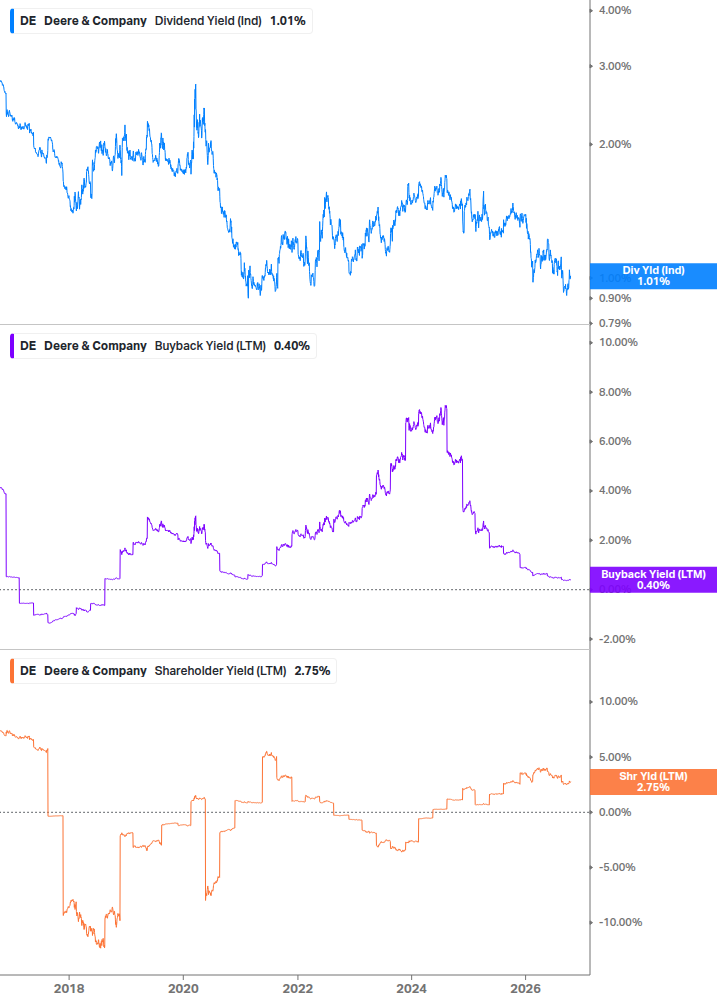Click the -2.00% tick on the buyback yield axis
717x1005 pixels.
pyautogui.click(x=617, y=640)
